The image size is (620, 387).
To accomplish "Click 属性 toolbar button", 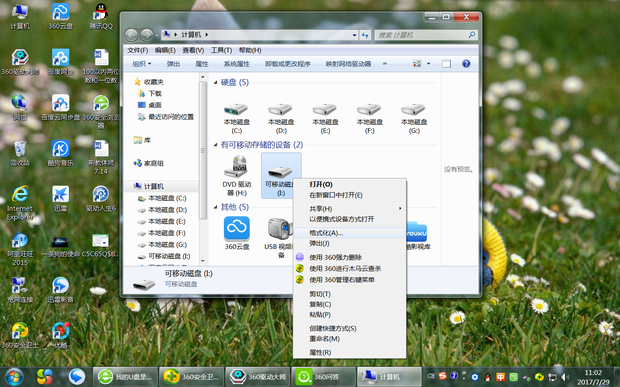I will click(202, 64).
